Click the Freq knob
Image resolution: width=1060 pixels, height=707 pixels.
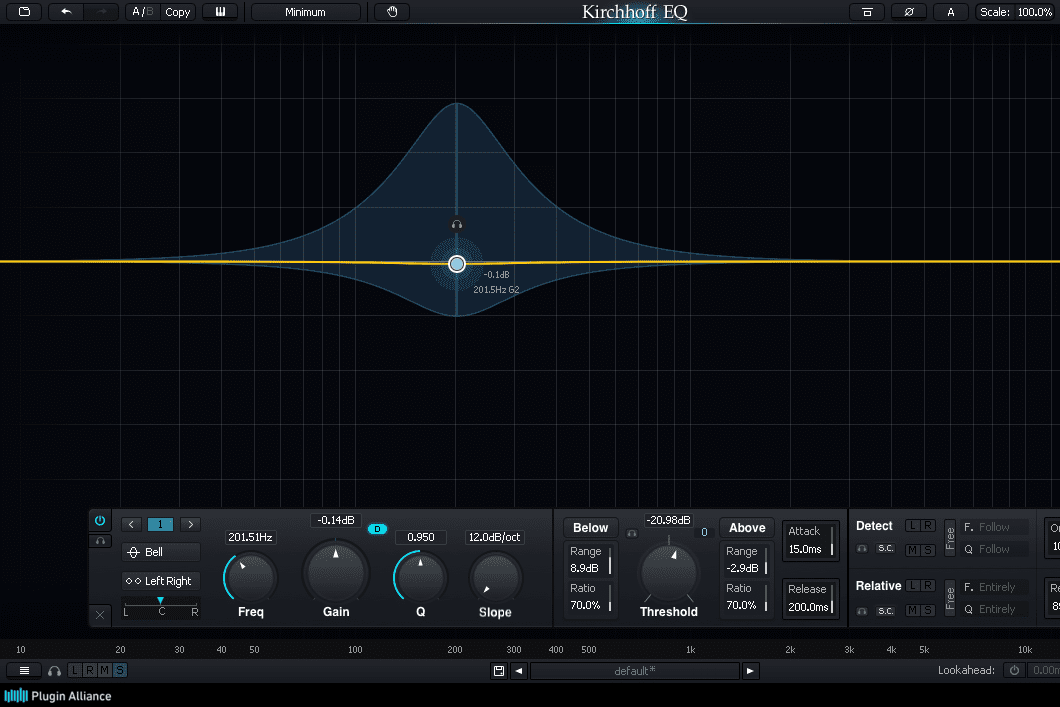pos(251,578)
